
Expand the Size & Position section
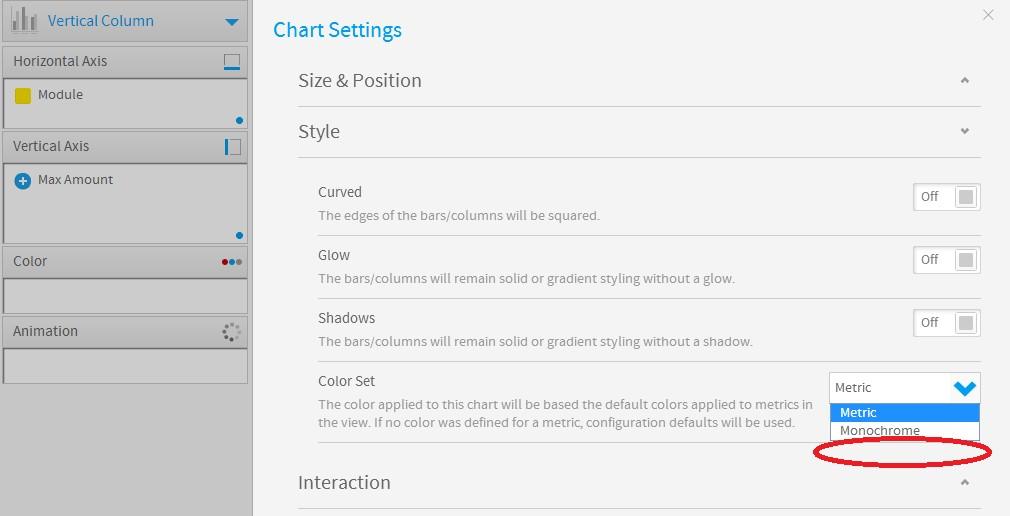click(x=964, y=81)
